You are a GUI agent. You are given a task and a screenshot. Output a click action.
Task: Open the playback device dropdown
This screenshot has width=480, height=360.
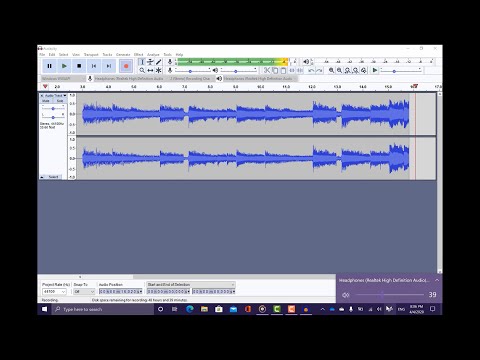259,79
